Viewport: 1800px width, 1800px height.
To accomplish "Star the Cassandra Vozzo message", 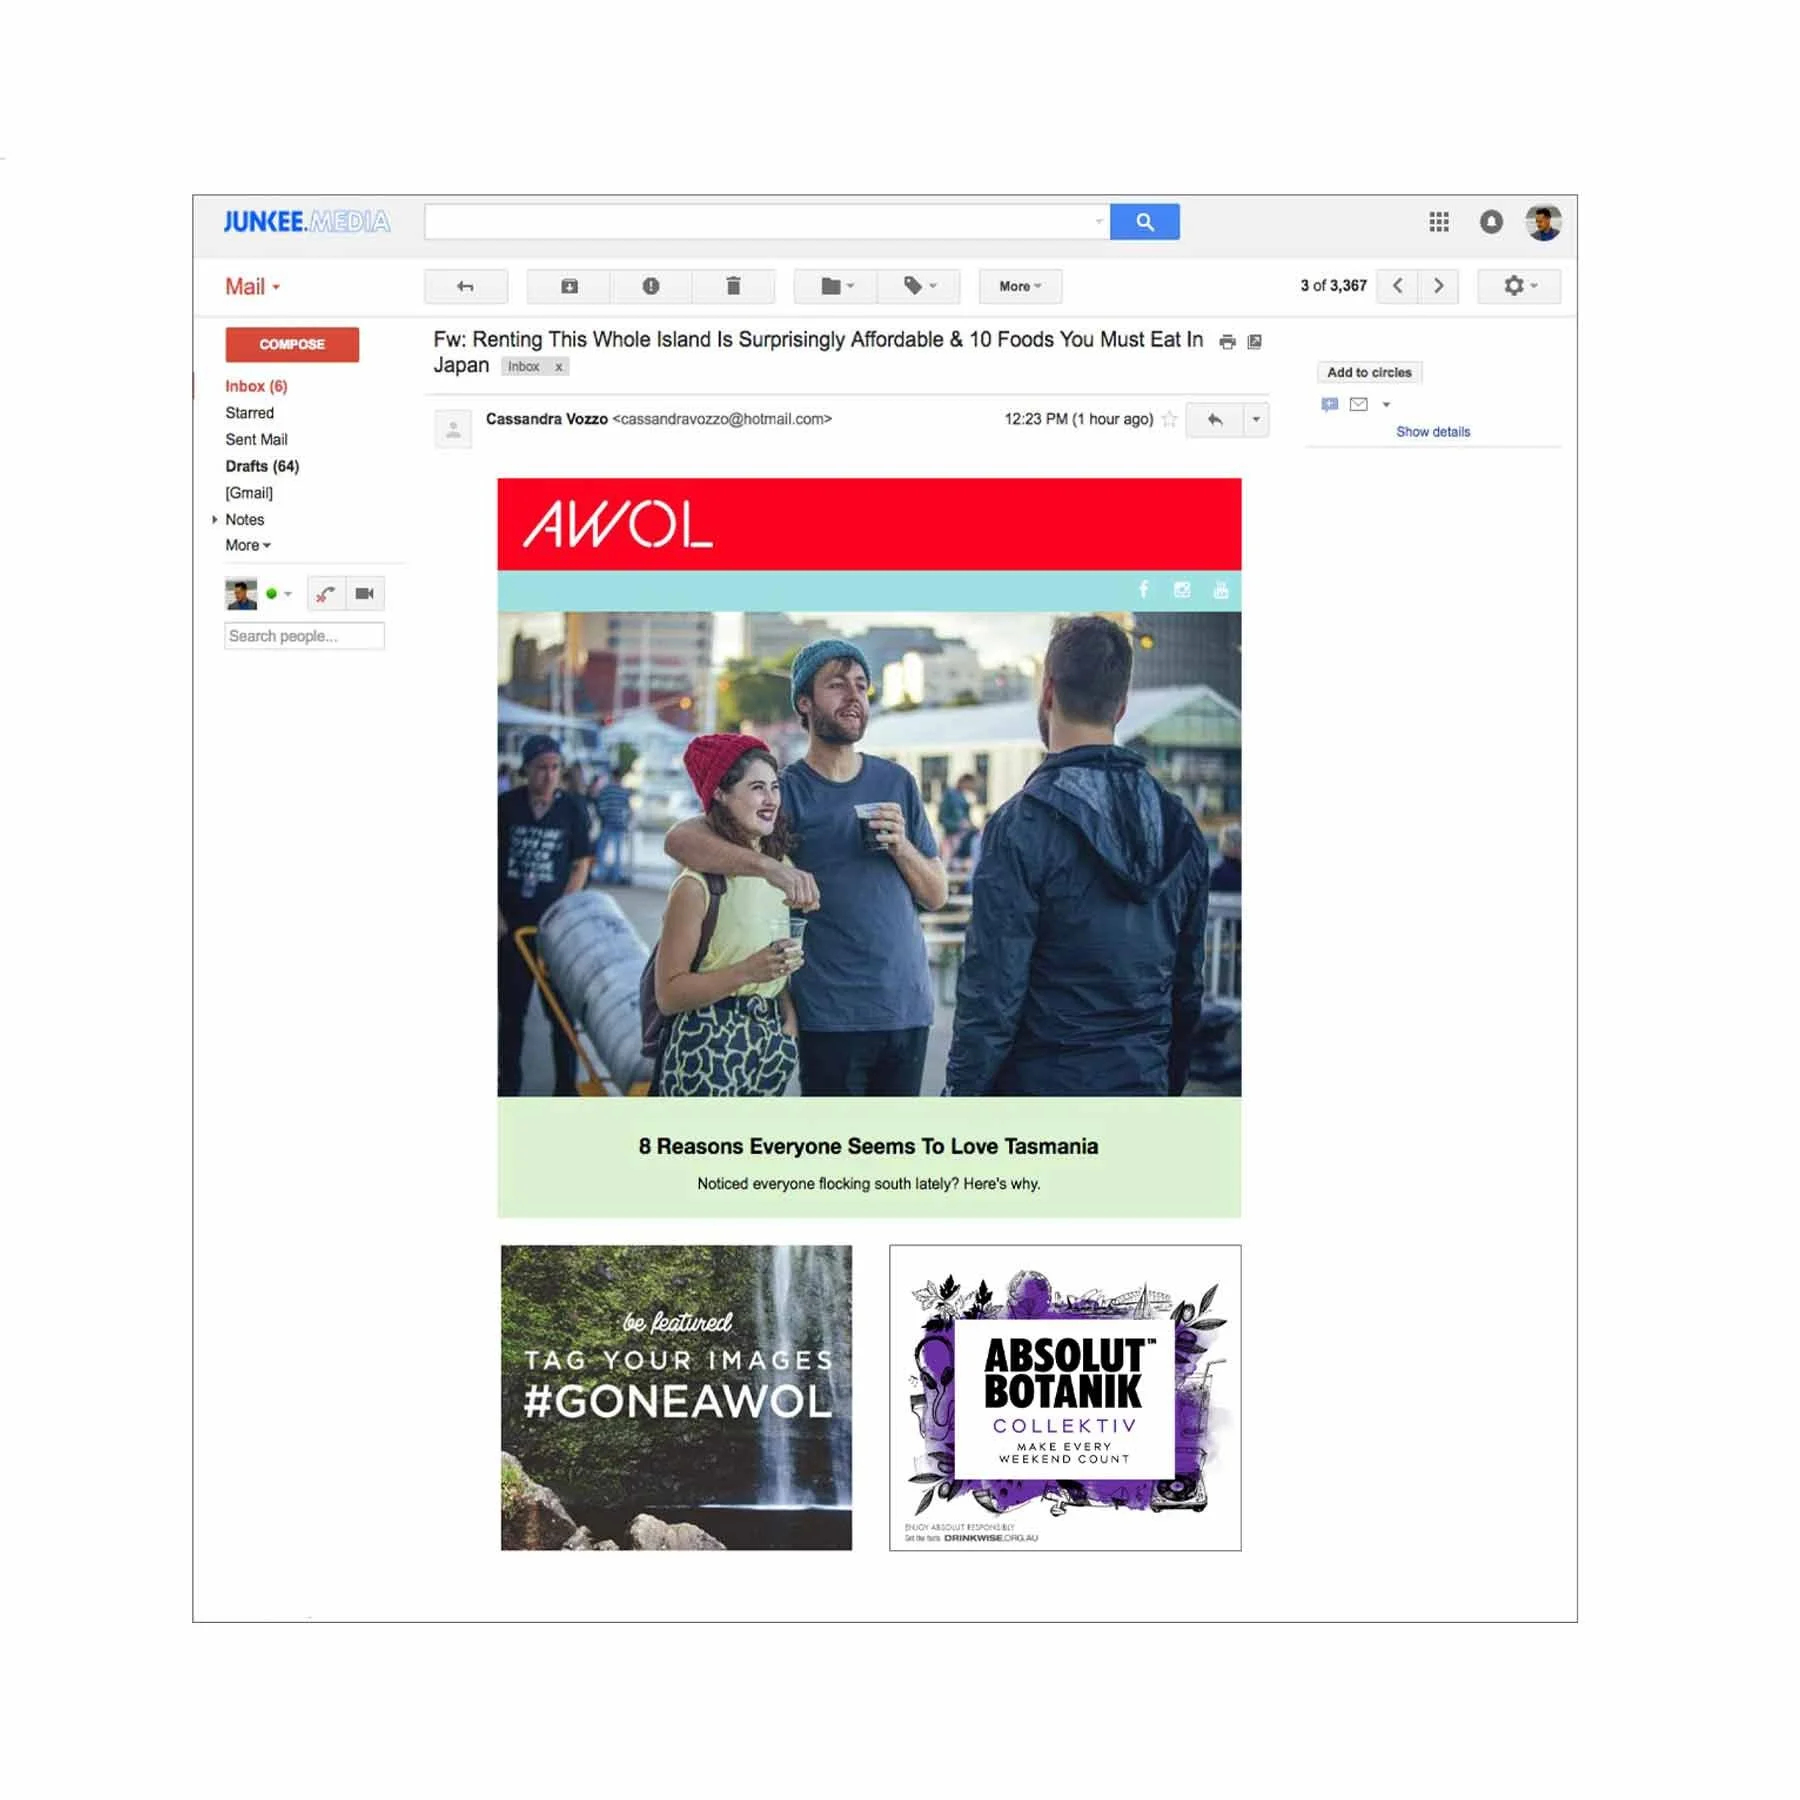I will (1169, 419).
